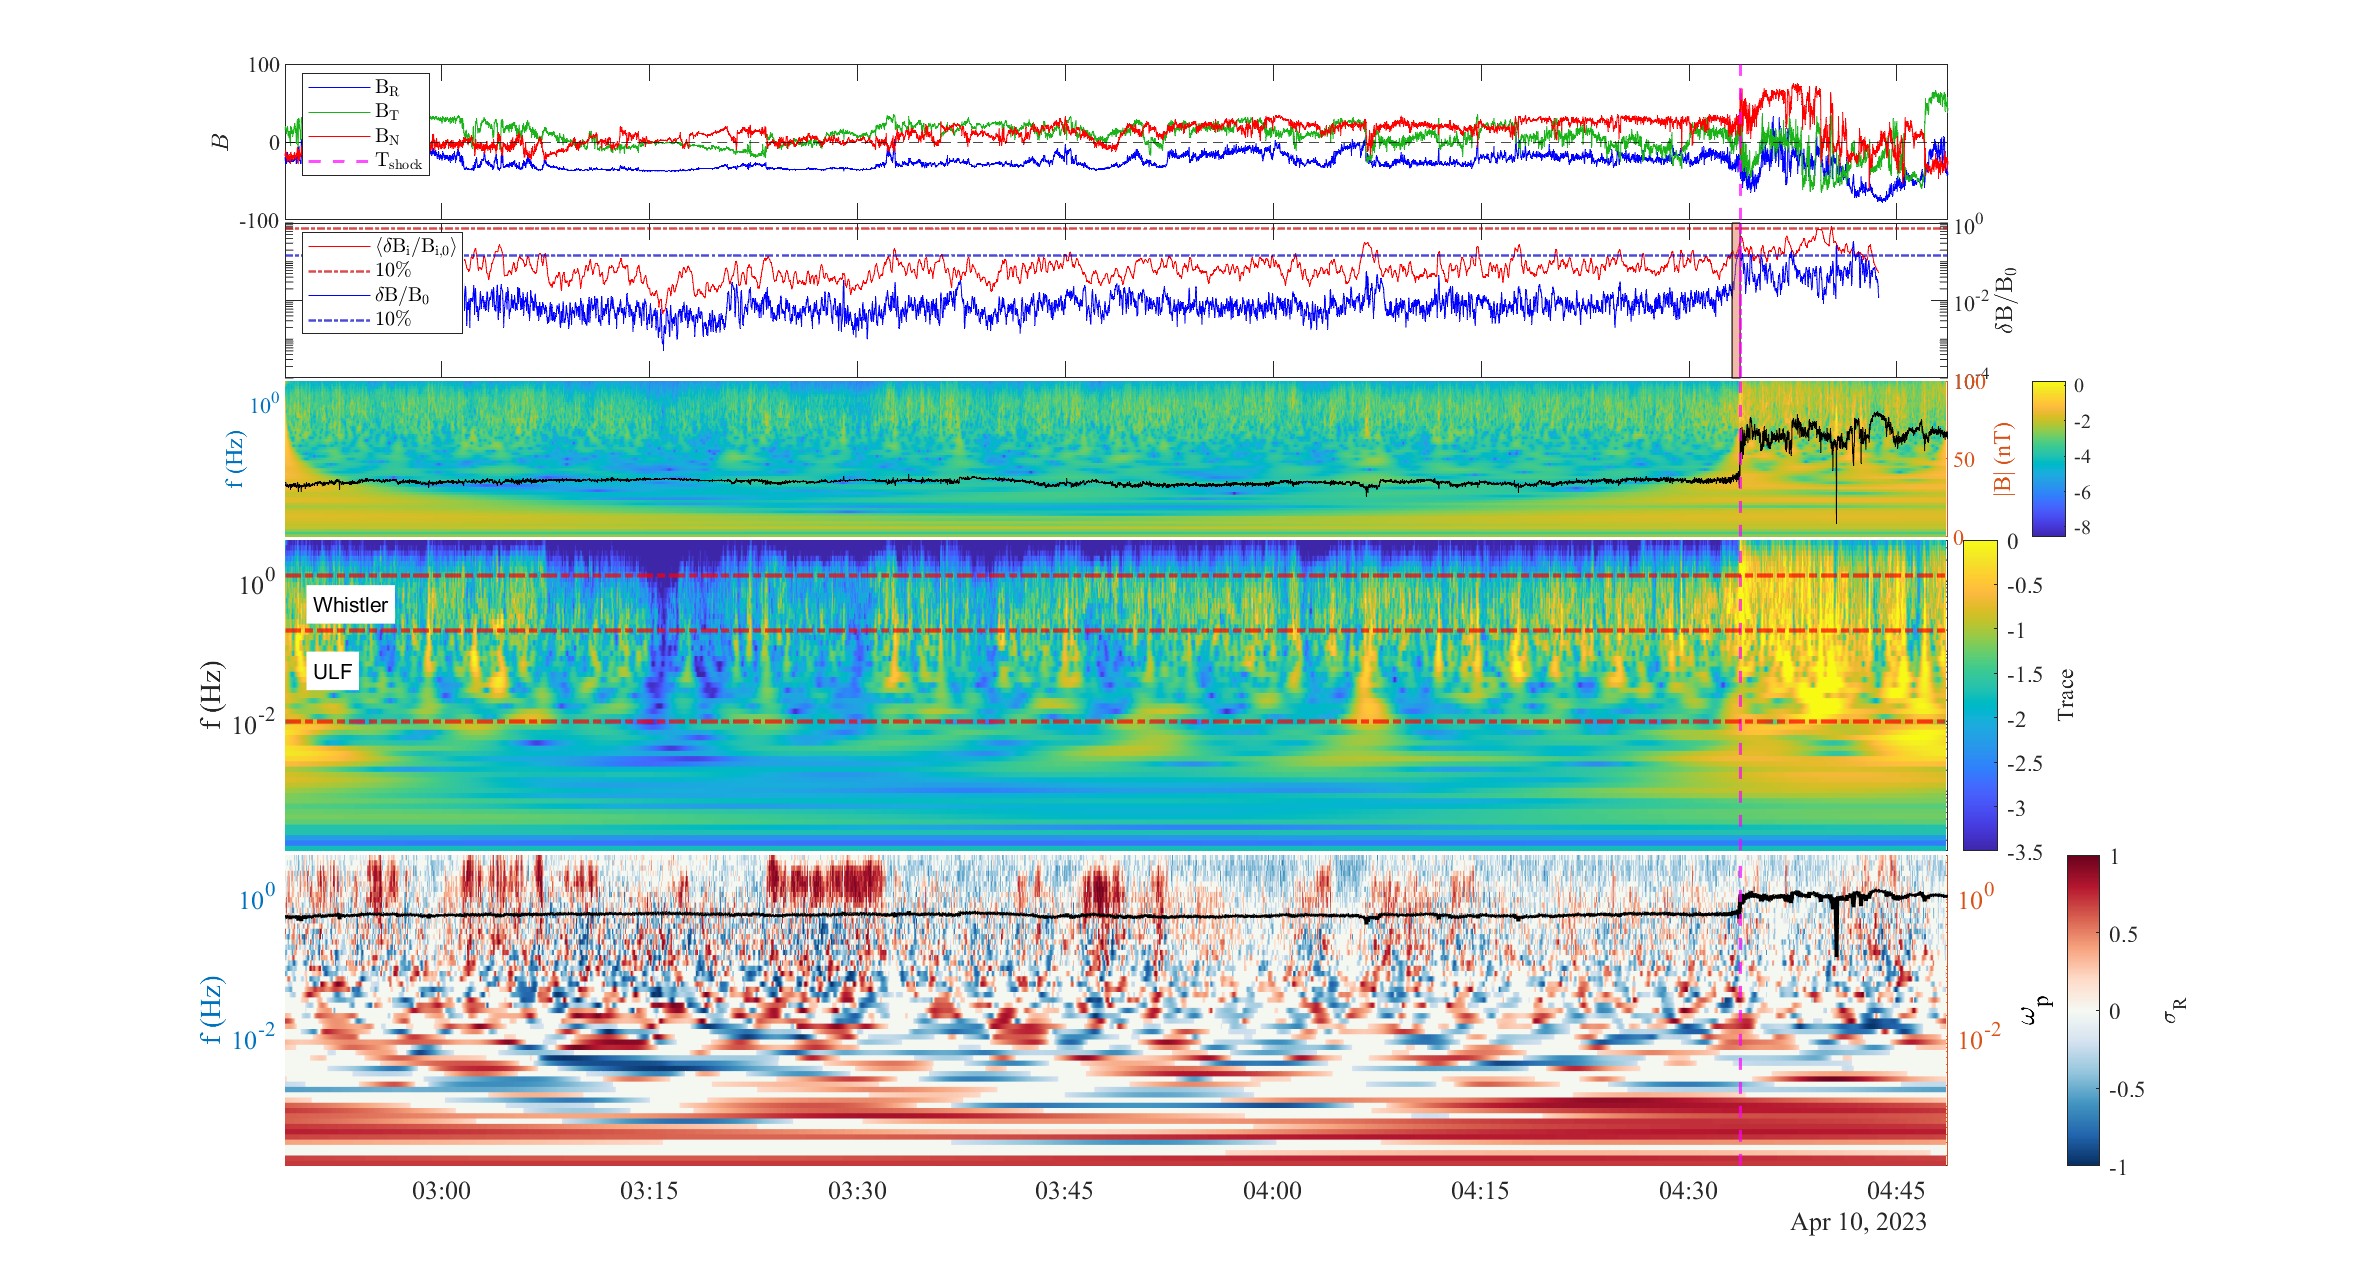Click the red-blue σ_R colorbar
Screen dimensions: 2375x1281
pyautogui.click(x=2084, y=1010)
